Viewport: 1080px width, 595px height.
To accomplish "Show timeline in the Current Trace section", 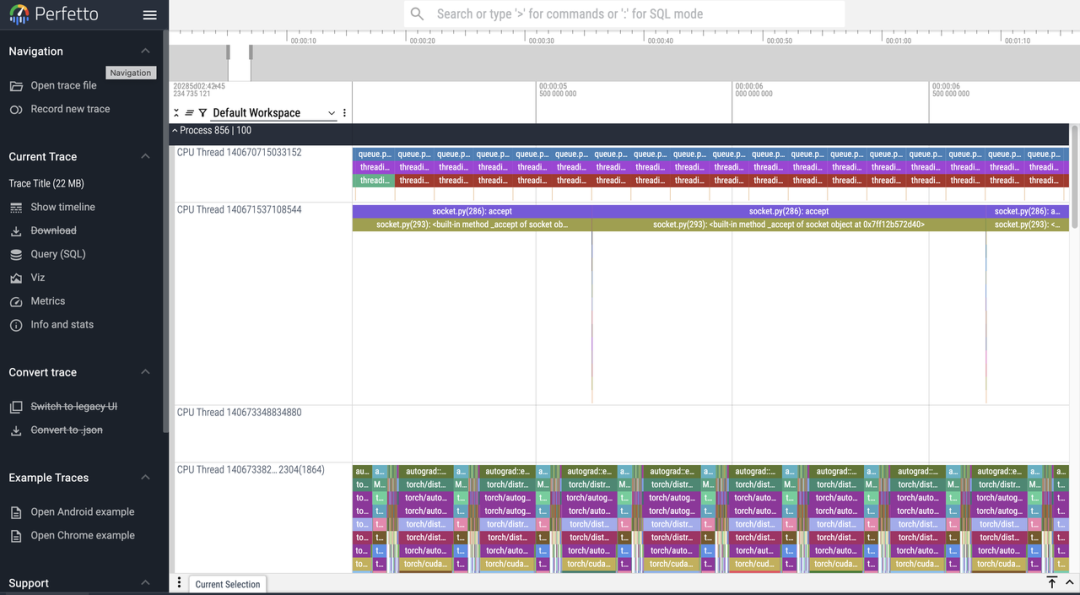I will point(62,207).
